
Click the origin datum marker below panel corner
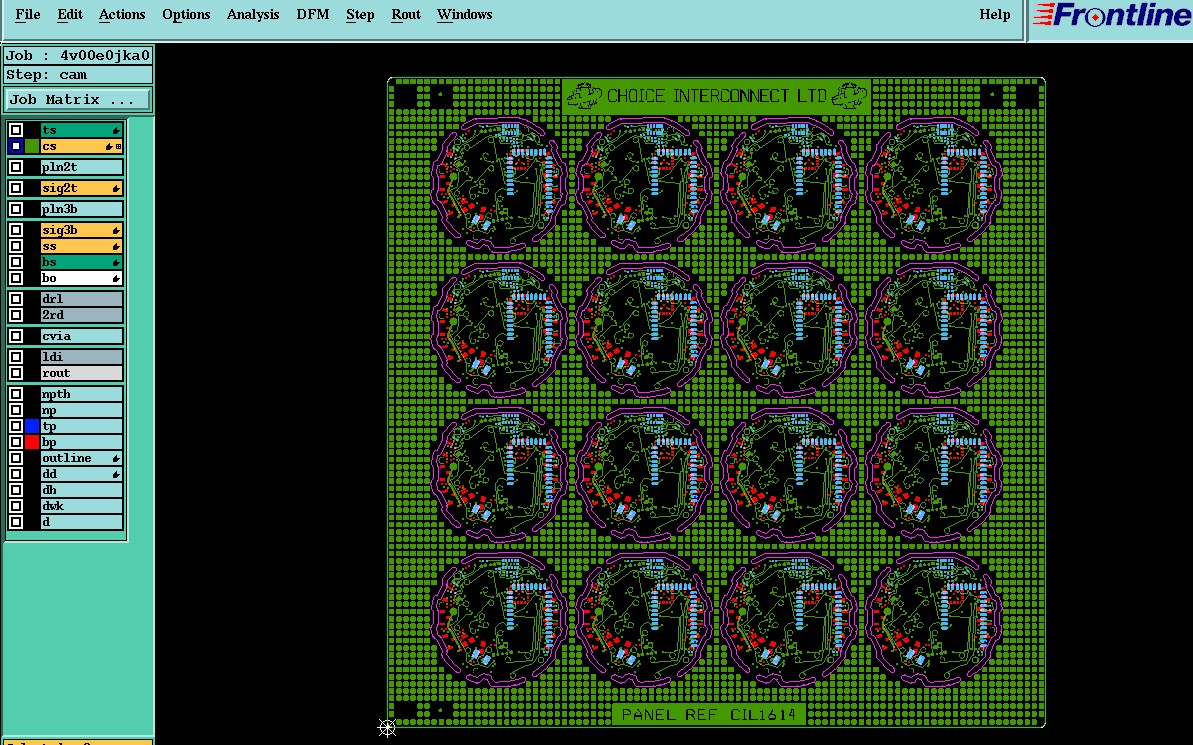pos(387,728)
